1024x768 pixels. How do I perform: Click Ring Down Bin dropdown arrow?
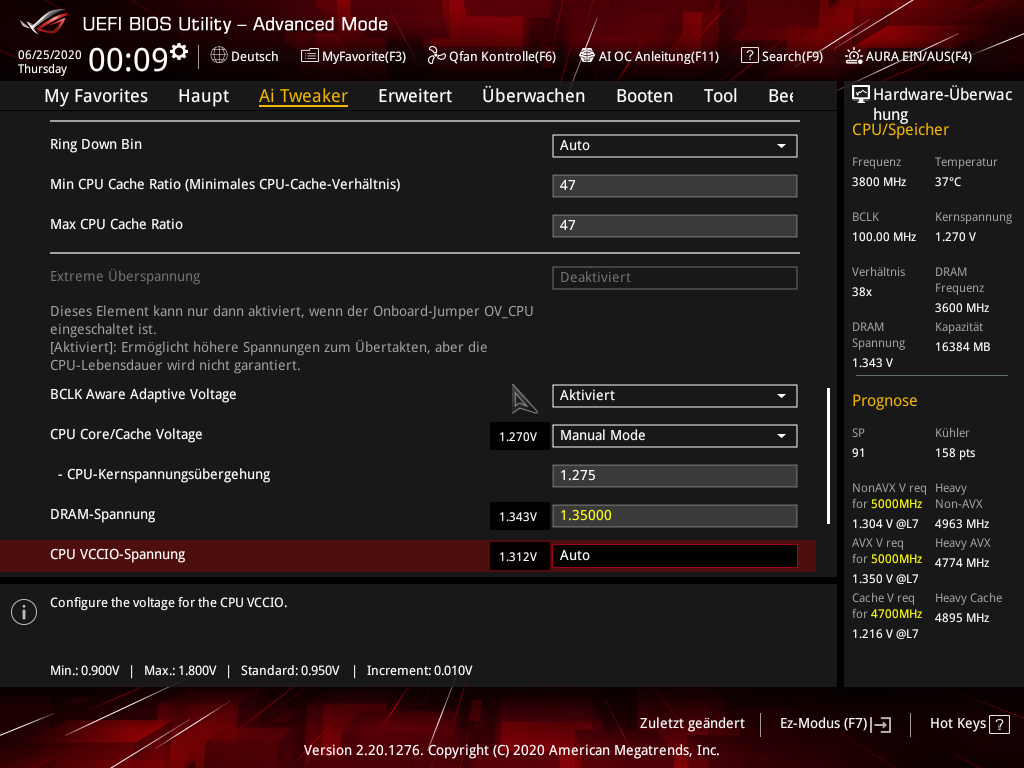781,146
